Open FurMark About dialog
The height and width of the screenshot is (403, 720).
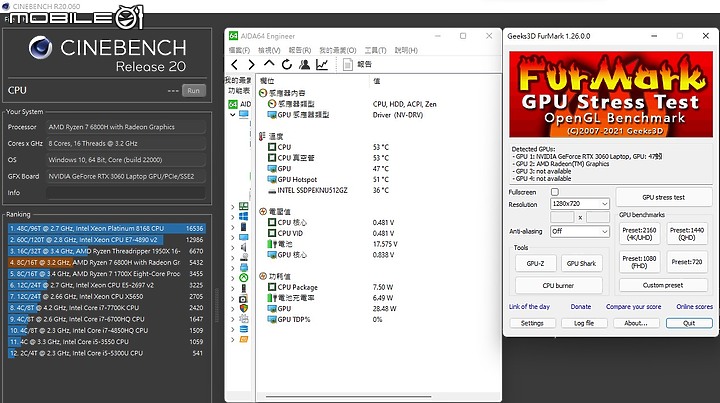[x=636, y=323]
